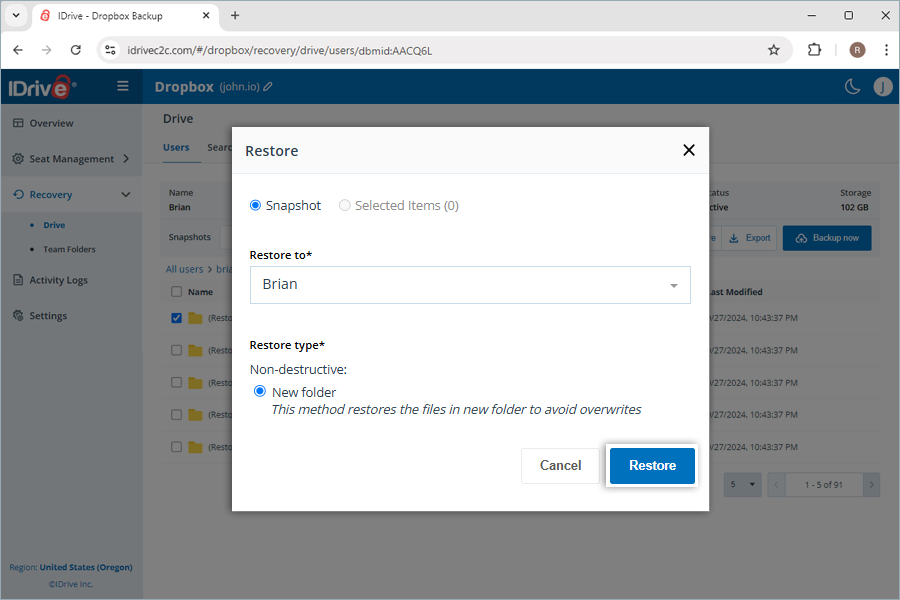Click the Restore button in the dialog
The image size is (900, 600).
point(652,465)
